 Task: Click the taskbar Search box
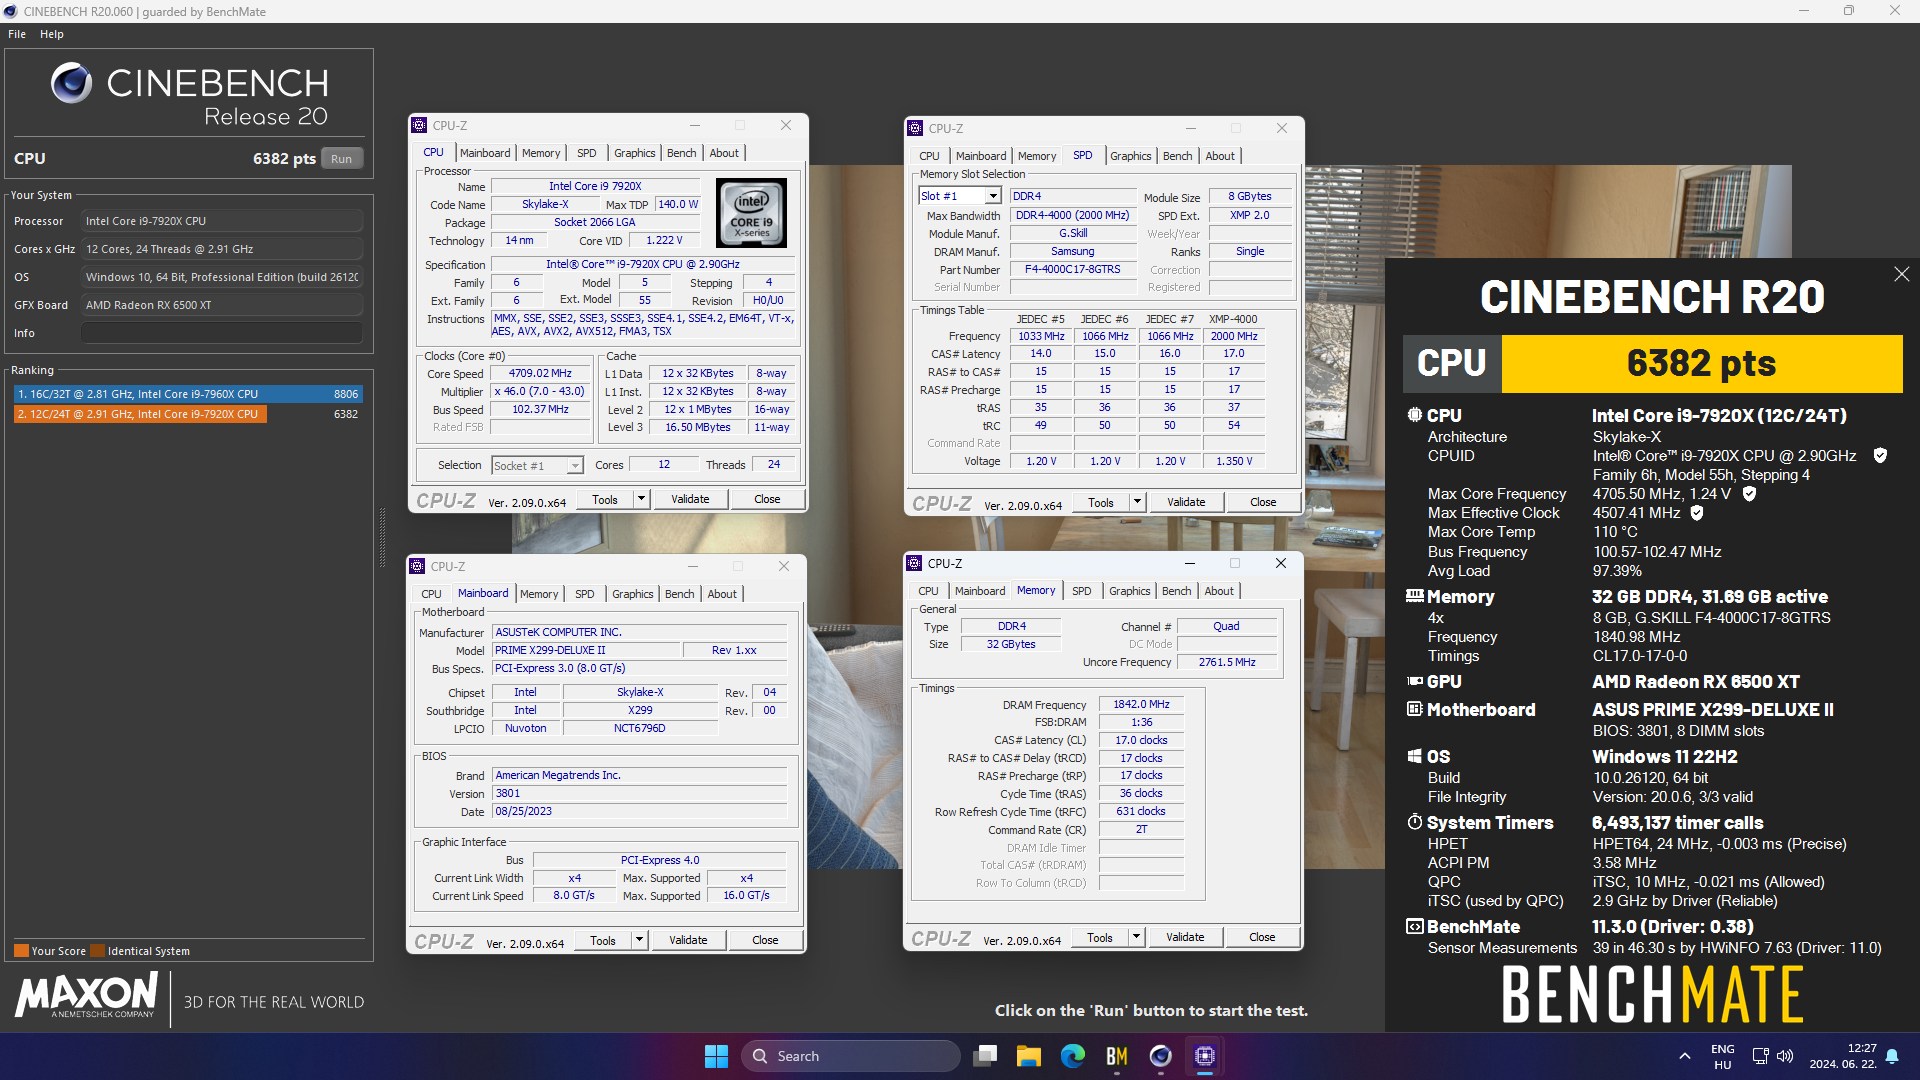coord(851,1056)
